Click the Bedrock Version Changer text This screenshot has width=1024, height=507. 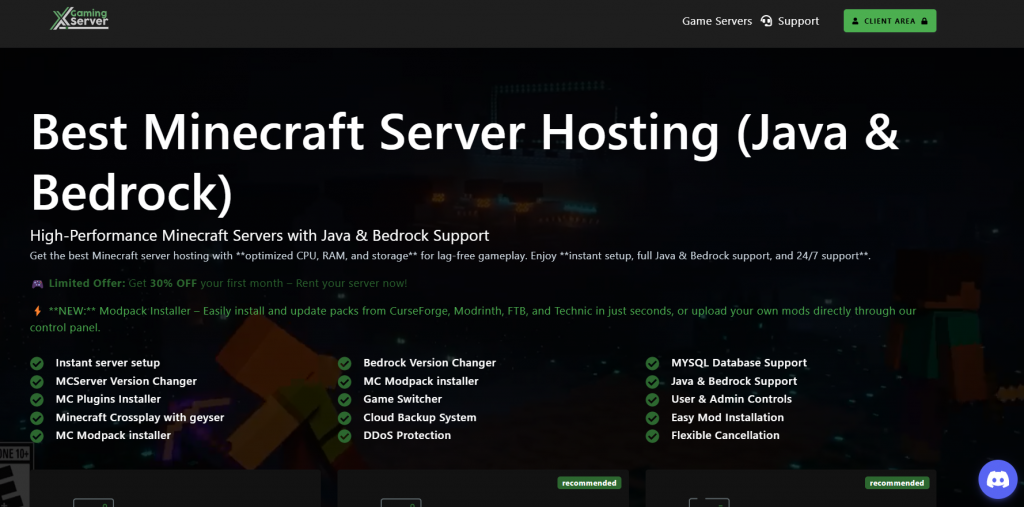point(430,363)
